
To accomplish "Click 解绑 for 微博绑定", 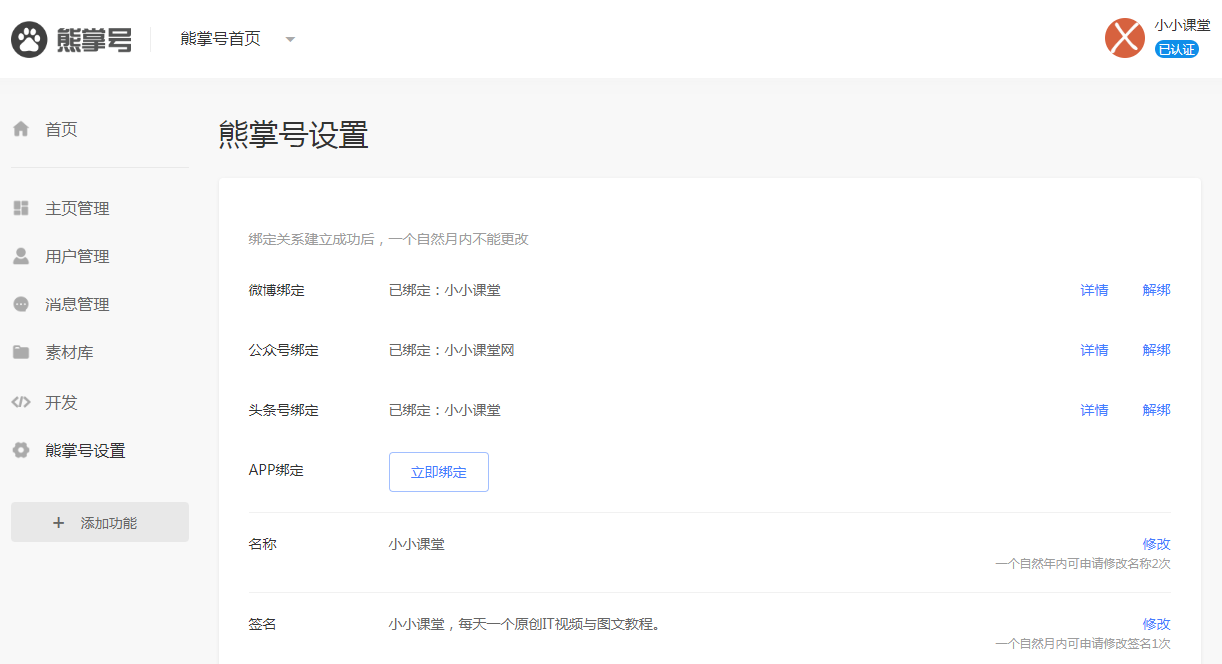I will point(1157,290).
